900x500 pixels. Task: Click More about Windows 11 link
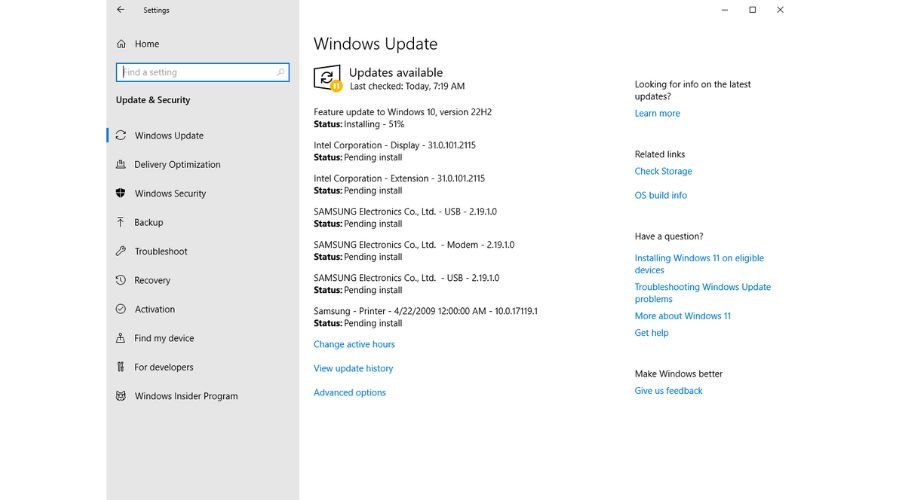pos(682,316)
